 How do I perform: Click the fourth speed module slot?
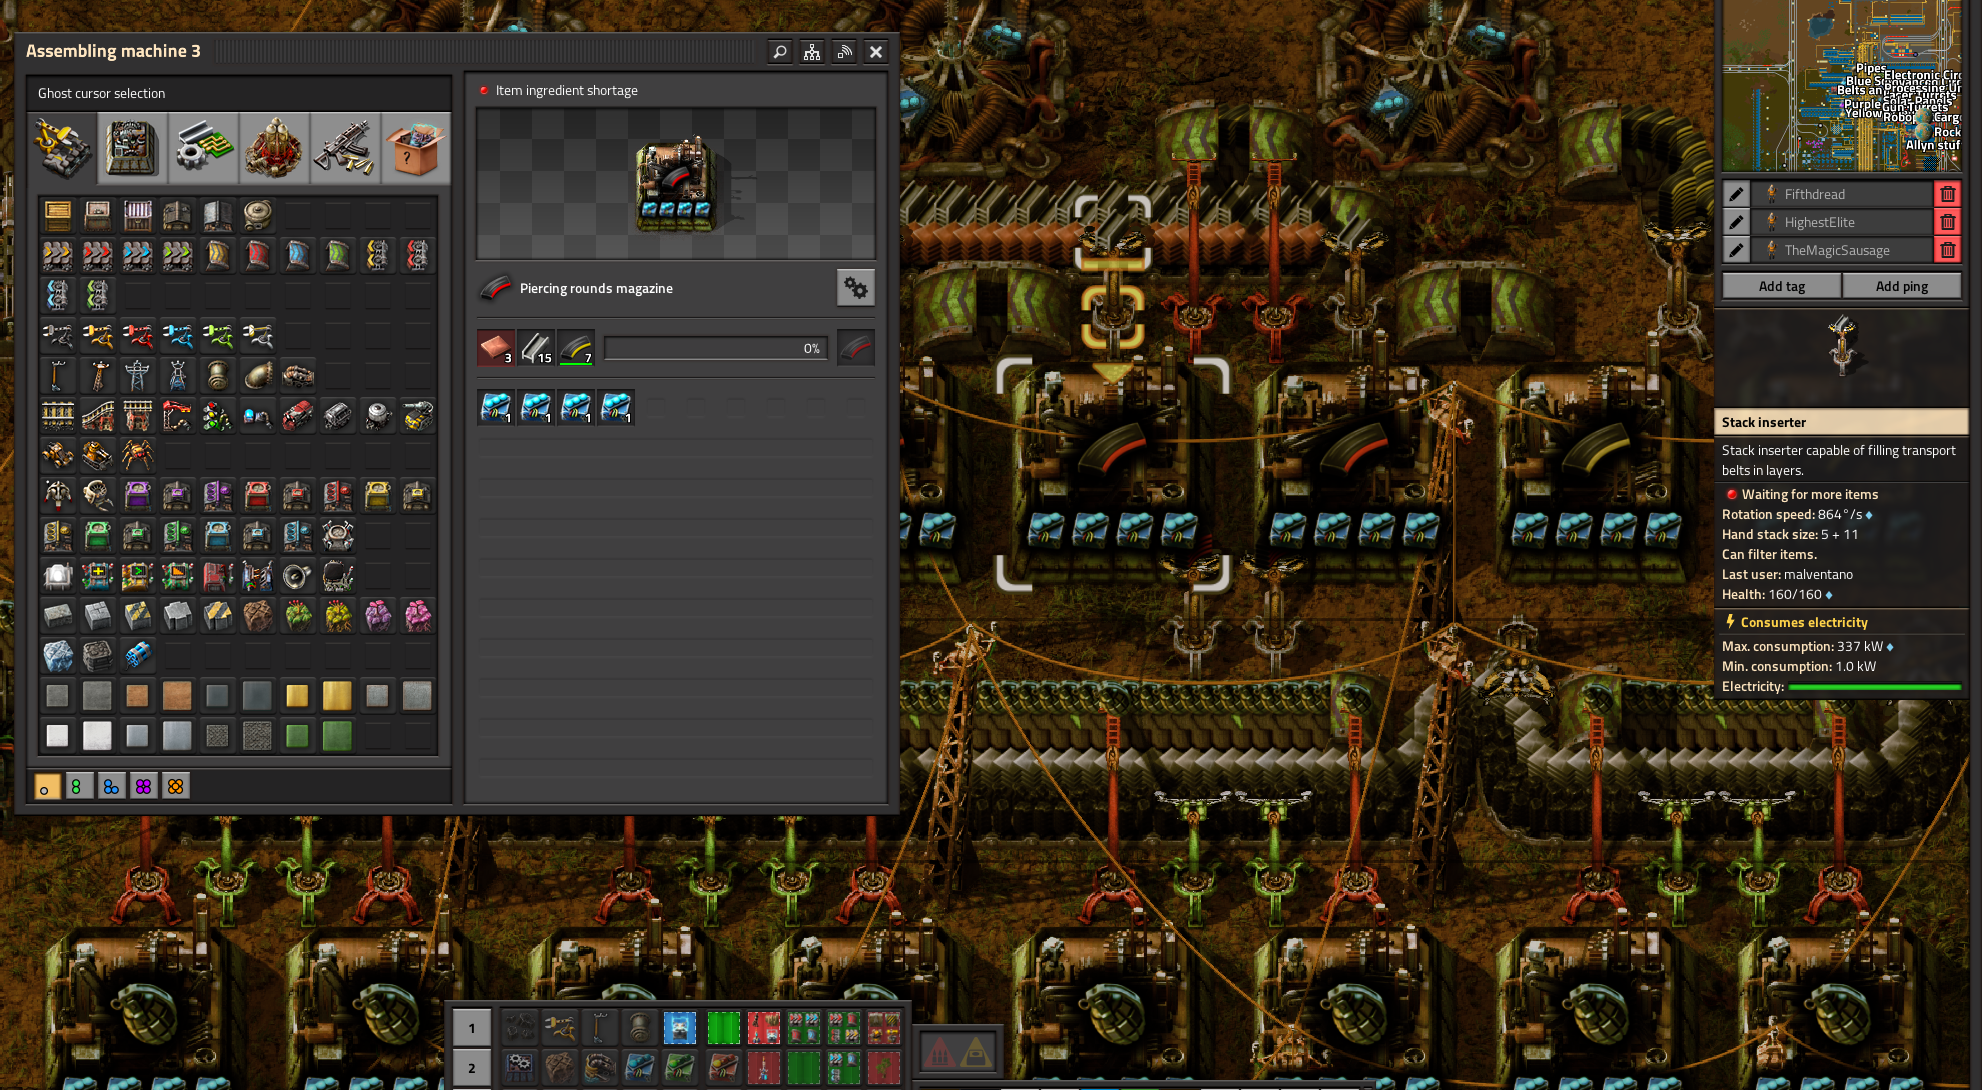616,407
